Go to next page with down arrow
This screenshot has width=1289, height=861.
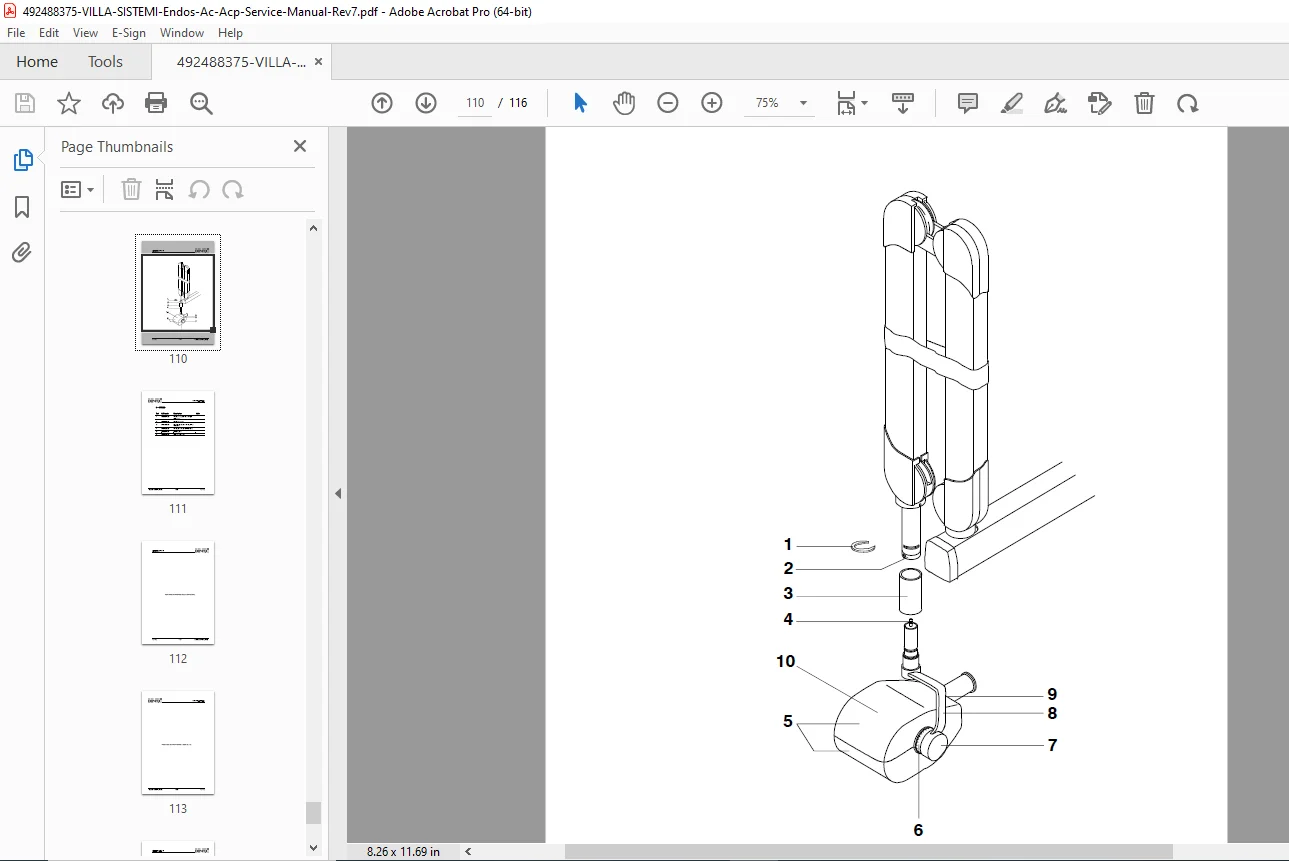(426, 103)
